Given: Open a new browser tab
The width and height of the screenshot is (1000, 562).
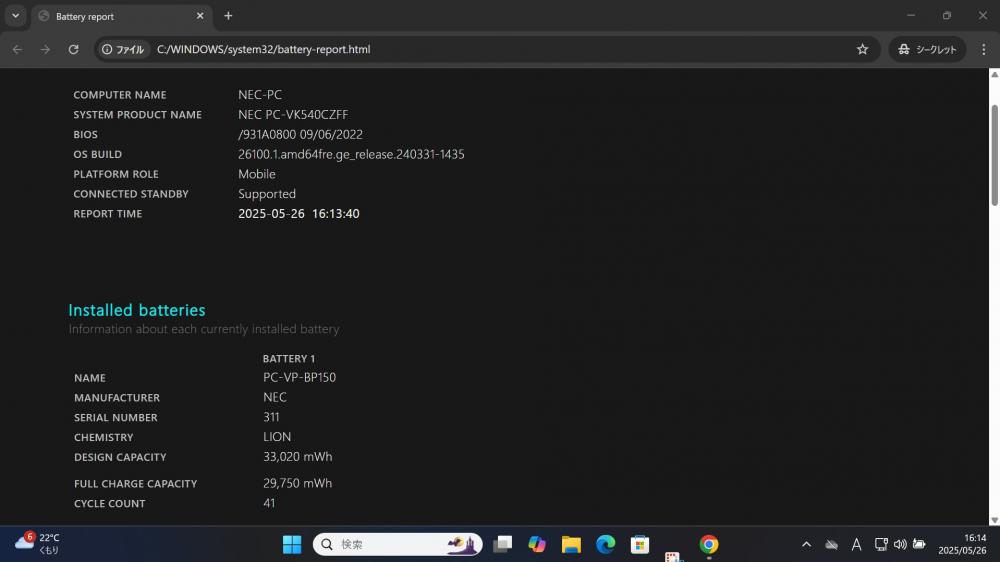Looking at the screenshot, I should click(228, 16).
